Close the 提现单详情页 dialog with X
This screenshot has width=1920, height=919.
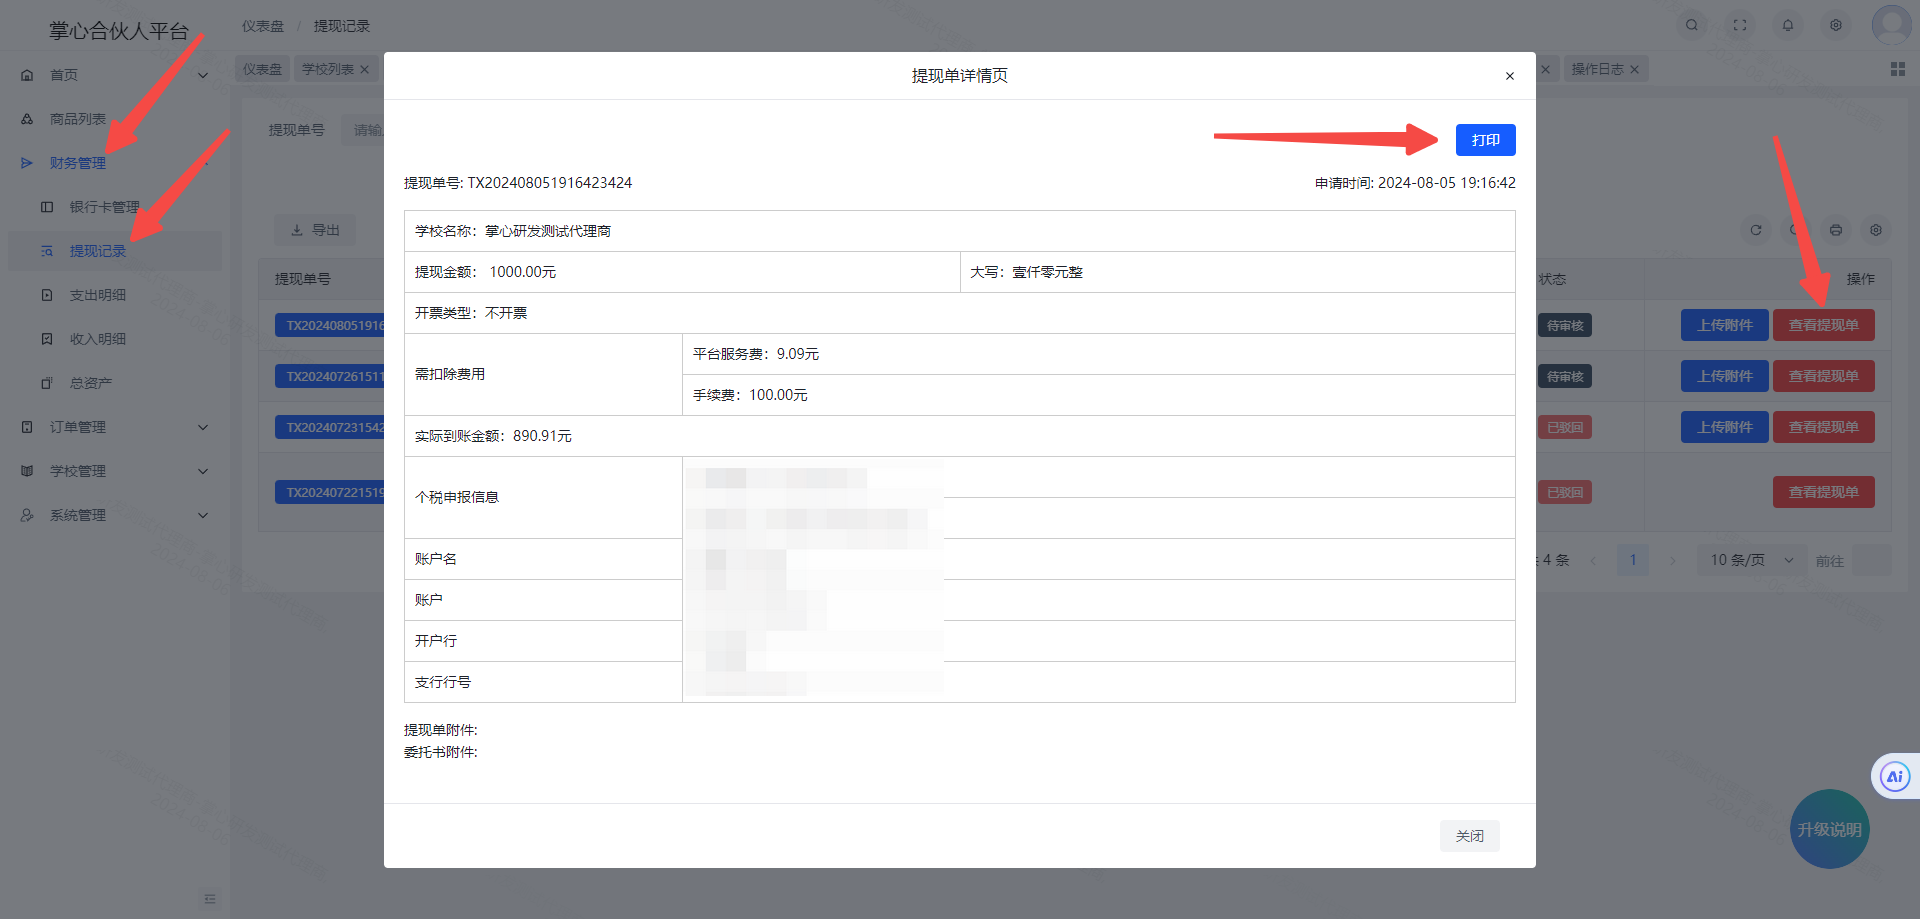click(1509, 76)
